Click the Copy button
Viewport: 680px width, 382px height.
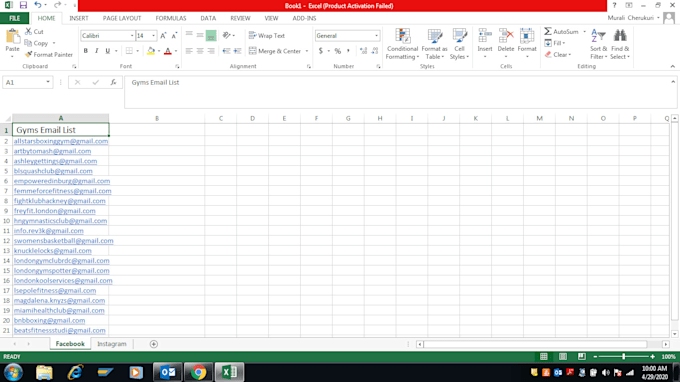click(36, 43)
